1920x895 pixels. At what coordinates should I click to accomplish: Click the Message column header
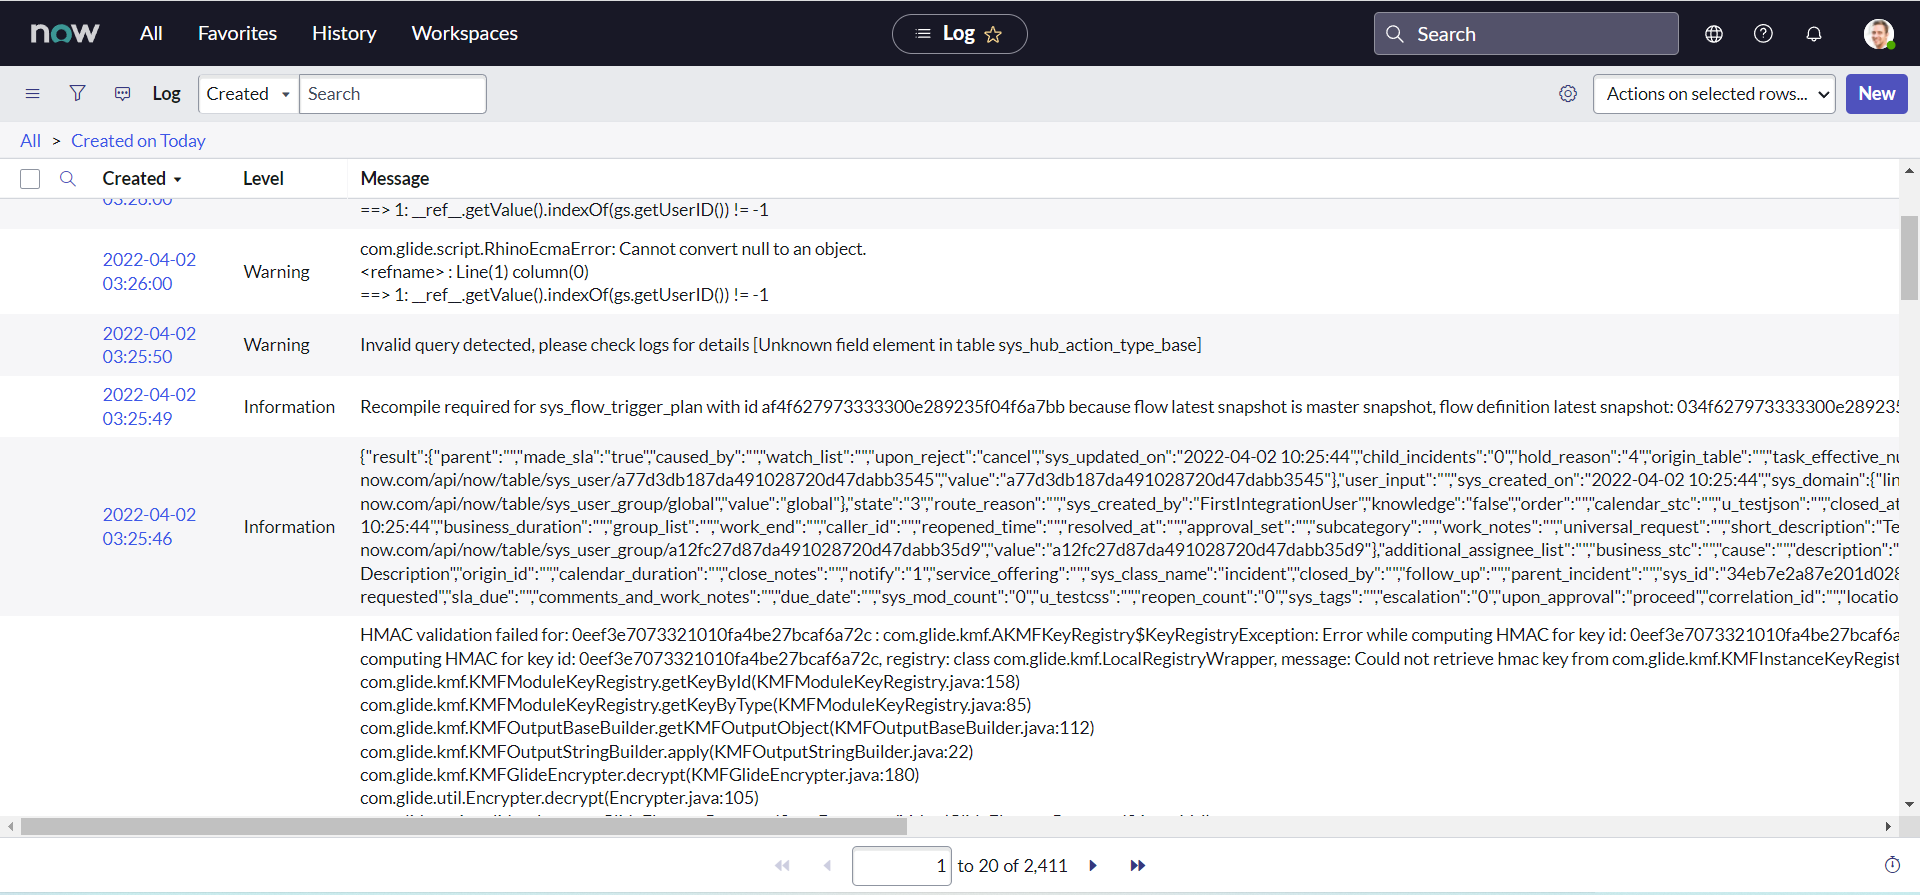[x=394, y=179]
